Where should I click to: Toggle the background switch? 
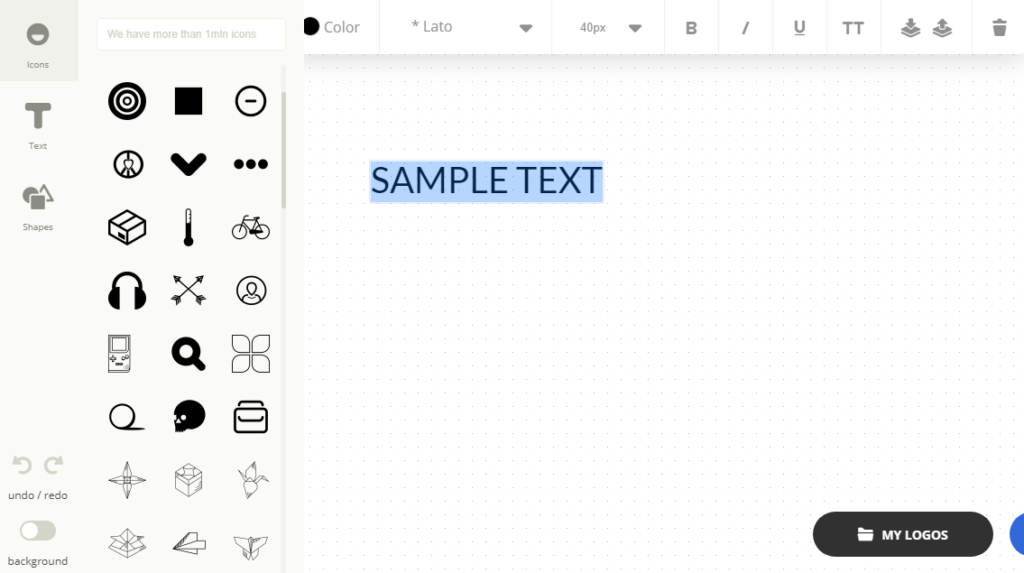tap(37, 531)
